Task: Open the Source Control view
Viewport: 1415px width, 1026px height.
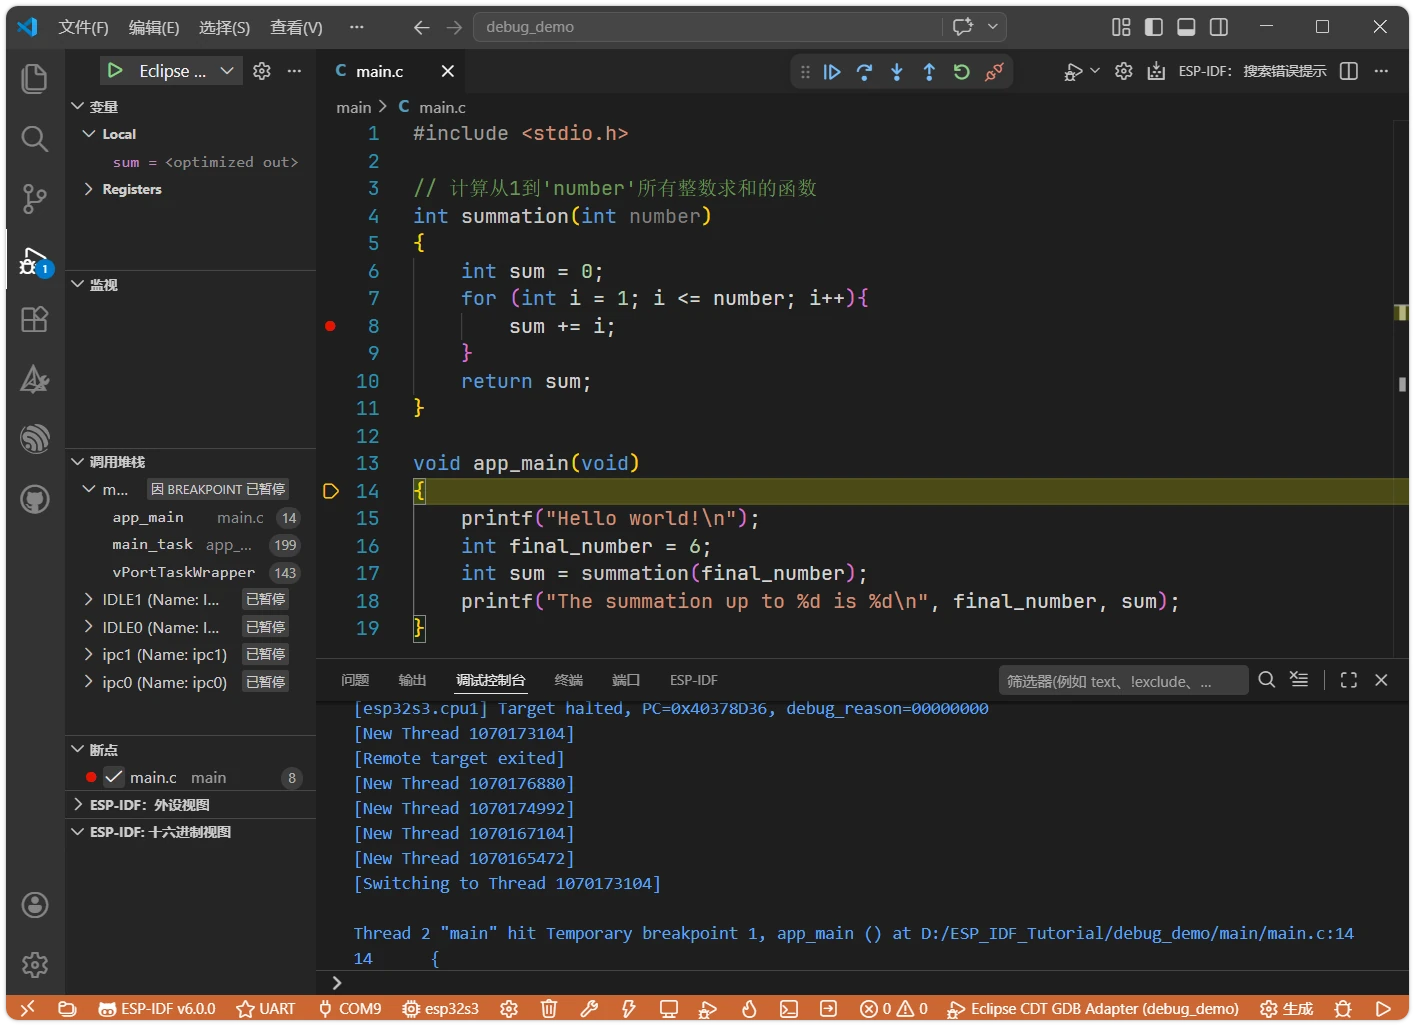Action: [34, 199]
